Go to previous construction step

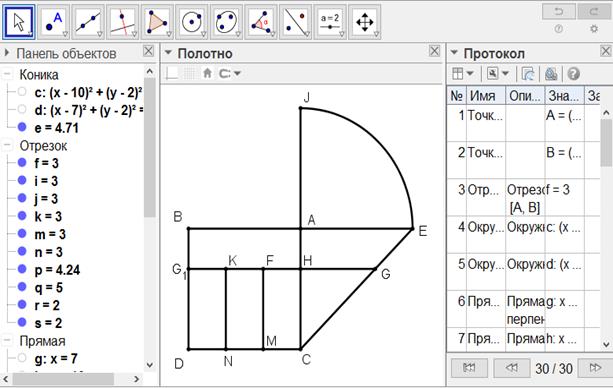click(511, 368)
